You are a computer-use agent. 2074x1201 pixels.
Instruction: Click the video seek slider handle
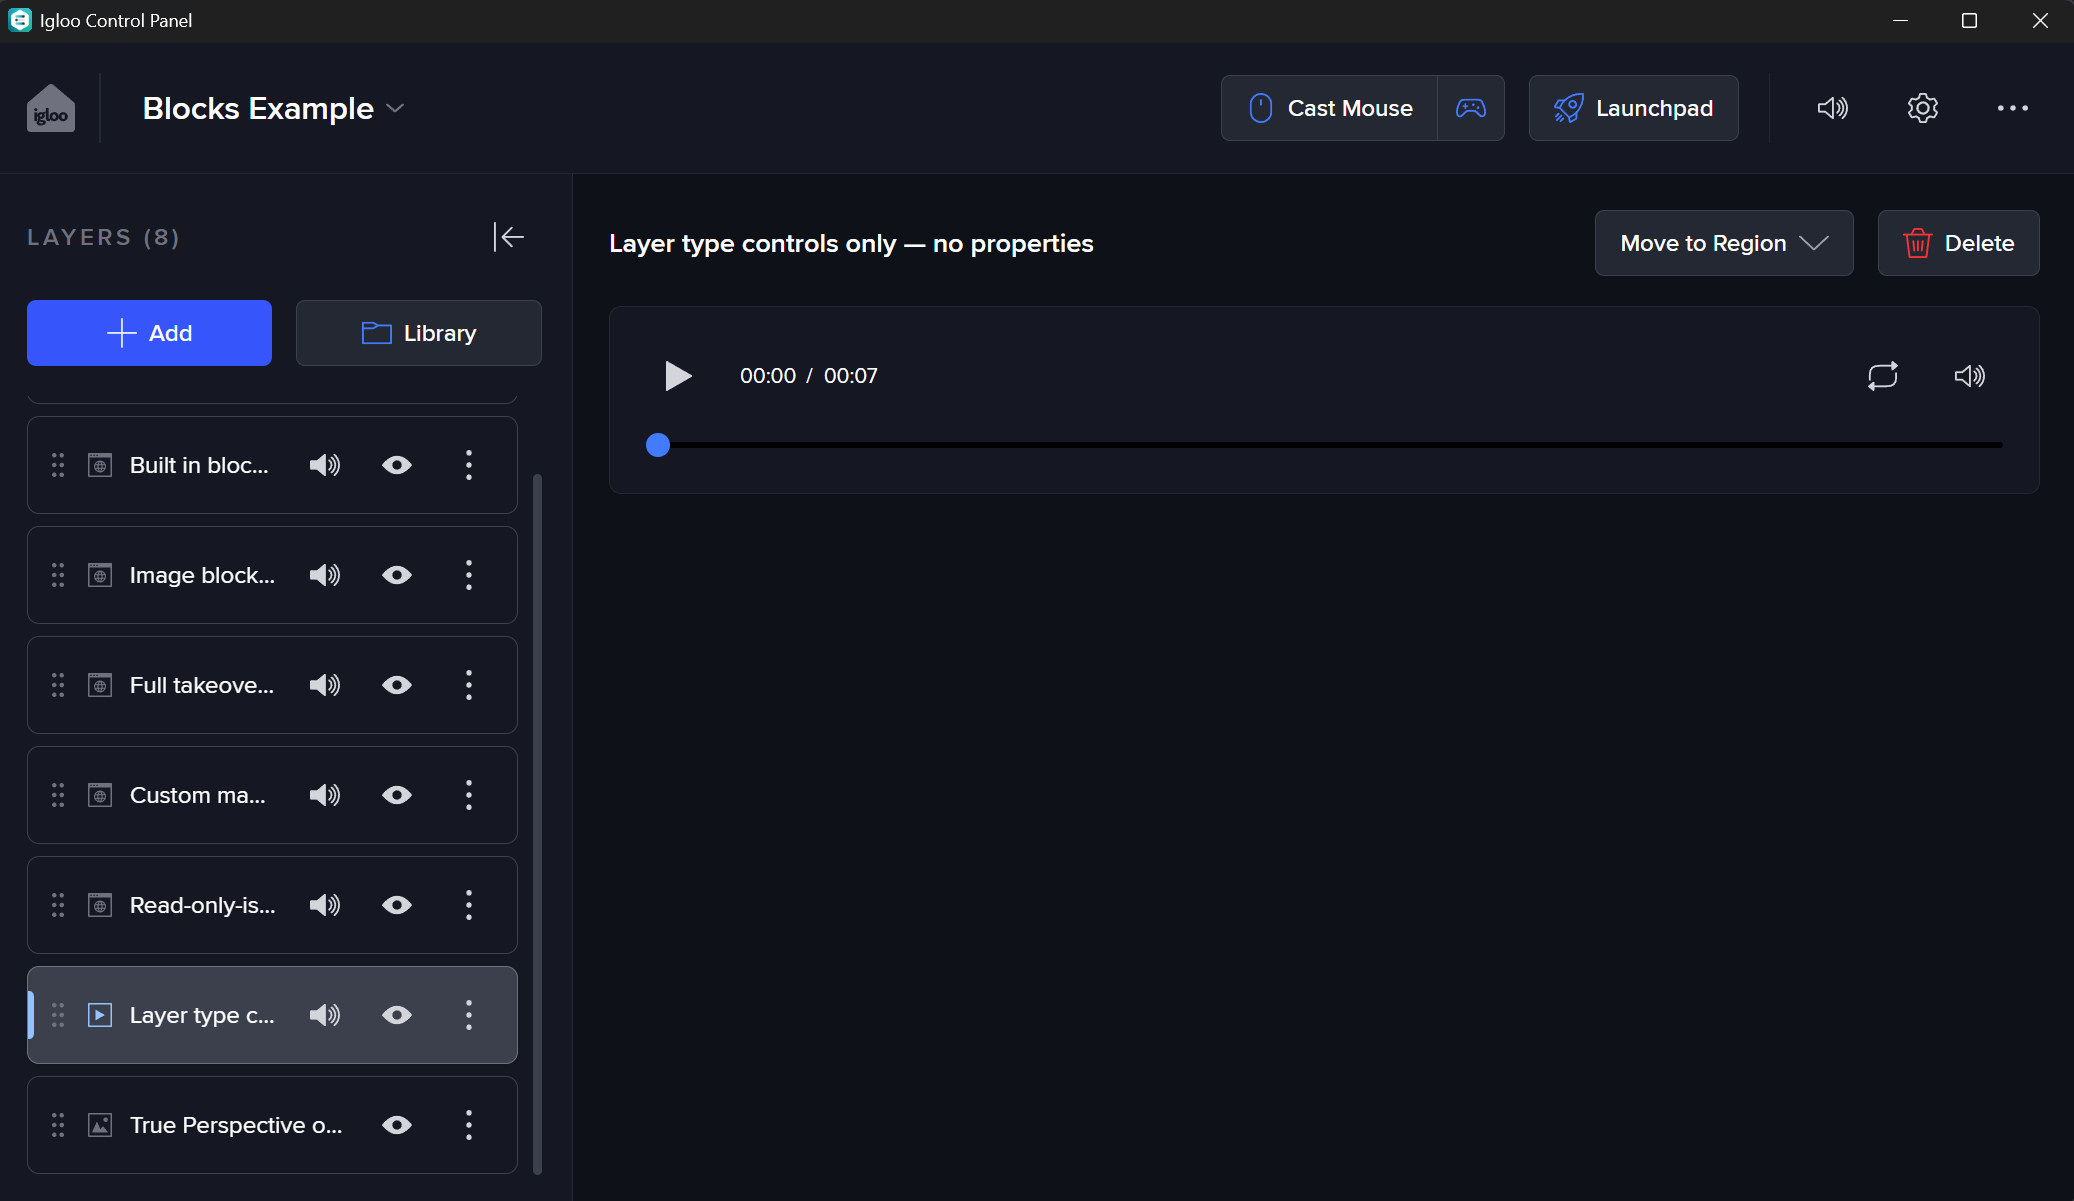click(x=658, y=445)
